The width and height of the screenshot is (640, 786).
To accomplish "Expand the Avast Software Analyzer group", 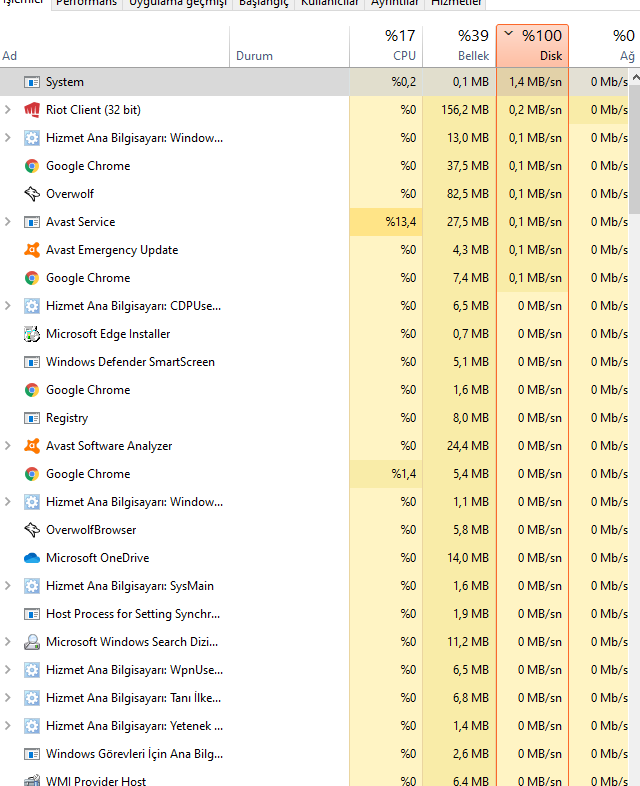I will coord(8,446).
